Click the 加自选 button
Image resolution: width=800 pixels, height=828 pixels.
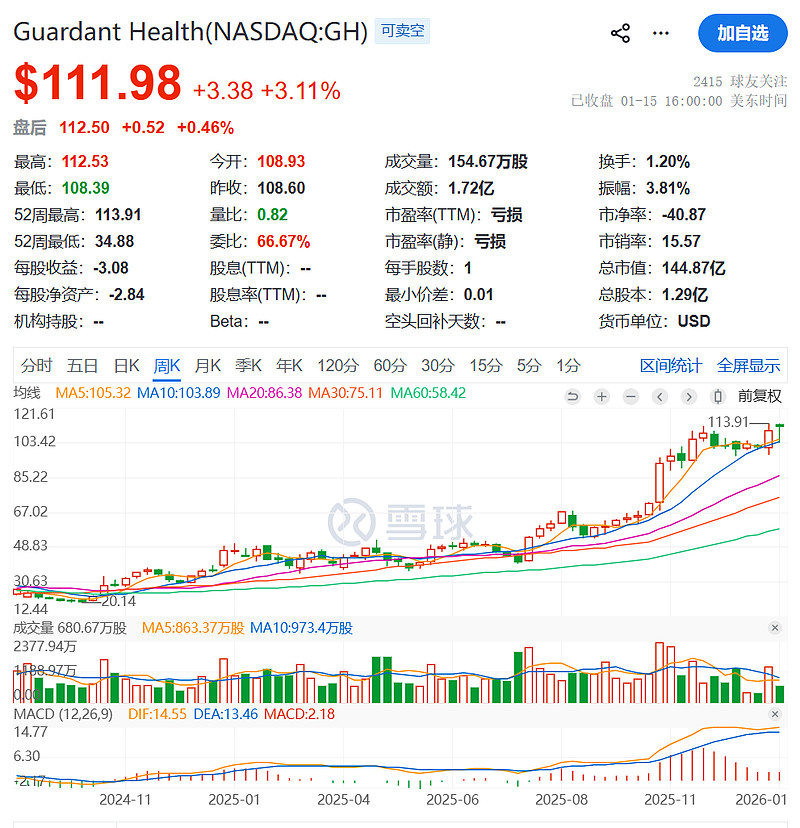tap(742, 33)
